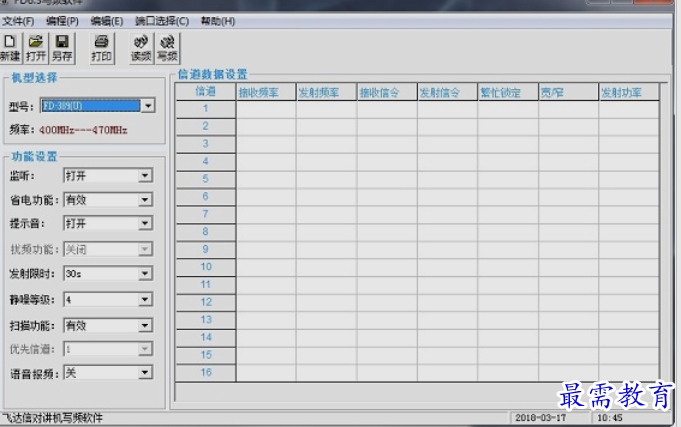Click the 接收信令 column header

pyautogui.click(x=387, y=92)
